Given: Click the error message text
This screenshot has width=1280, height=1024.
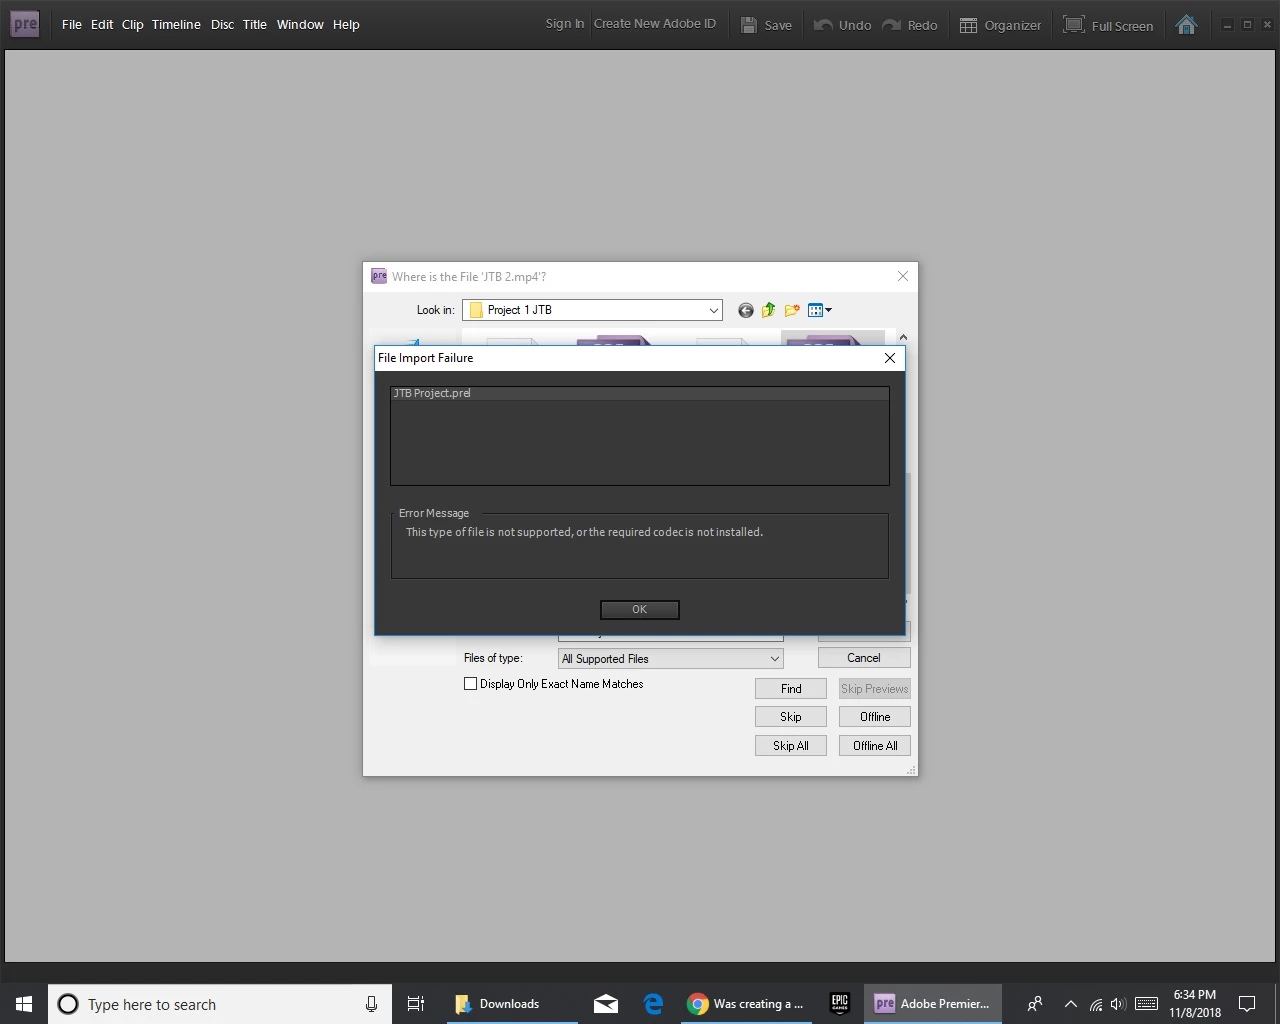Looking at the screenshot, I should pyautogui.click(x=584, y=532).
